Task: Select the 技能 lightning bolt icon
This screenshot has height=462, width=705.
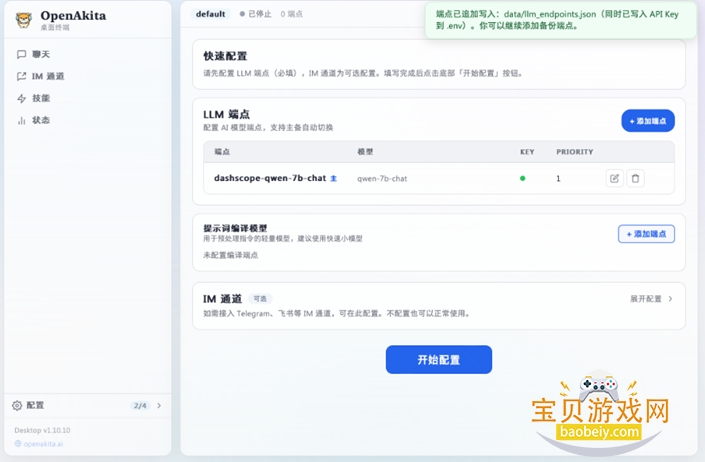Action: [x=22, y=98]
